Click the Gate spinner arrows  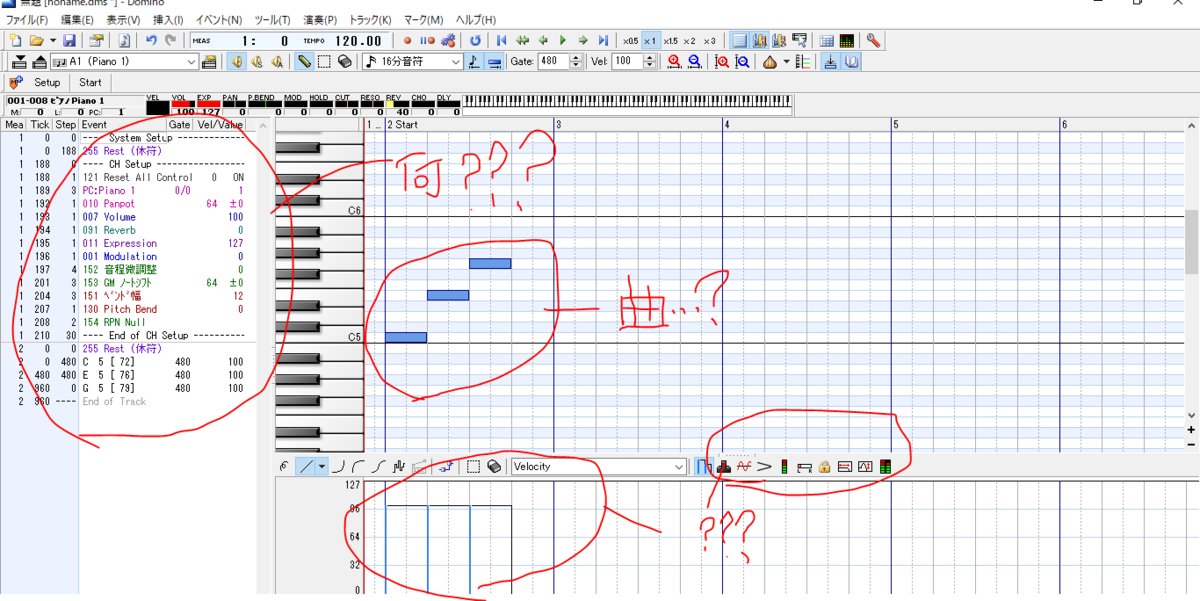coord(576,62)
